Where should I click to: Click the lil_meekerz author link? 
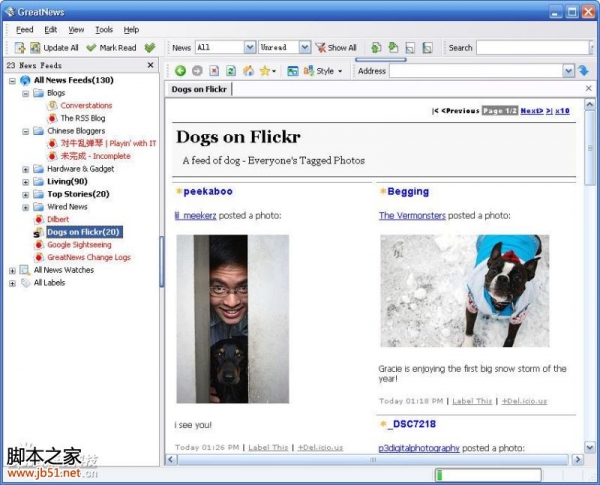pos(195,216)
